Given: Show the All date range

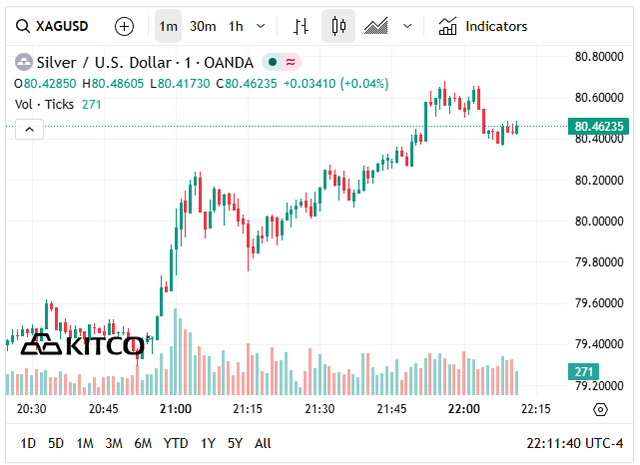Looking at the screenshot, I should point(262,443).
